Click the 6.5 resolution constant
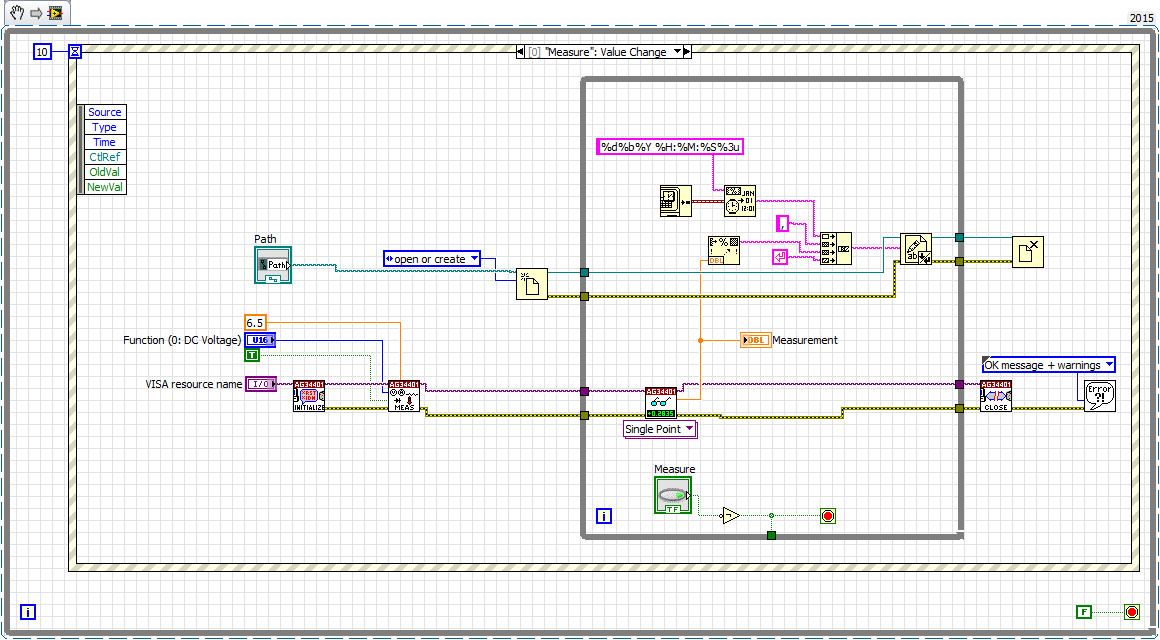The image size is (1160, 640). click(x=254, y=323)
